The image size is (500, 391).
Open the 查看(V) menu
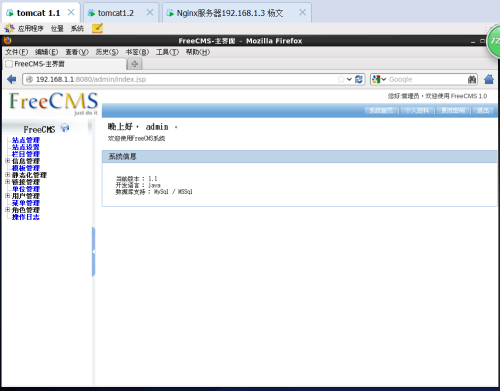[77, 52]
